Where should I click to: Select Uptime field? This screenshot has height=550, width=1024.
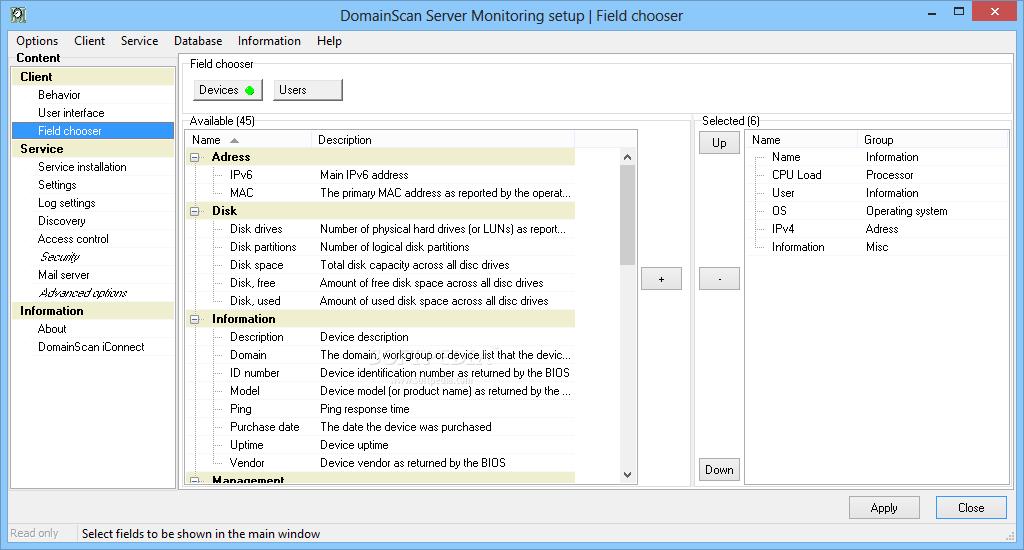point(247,445)
